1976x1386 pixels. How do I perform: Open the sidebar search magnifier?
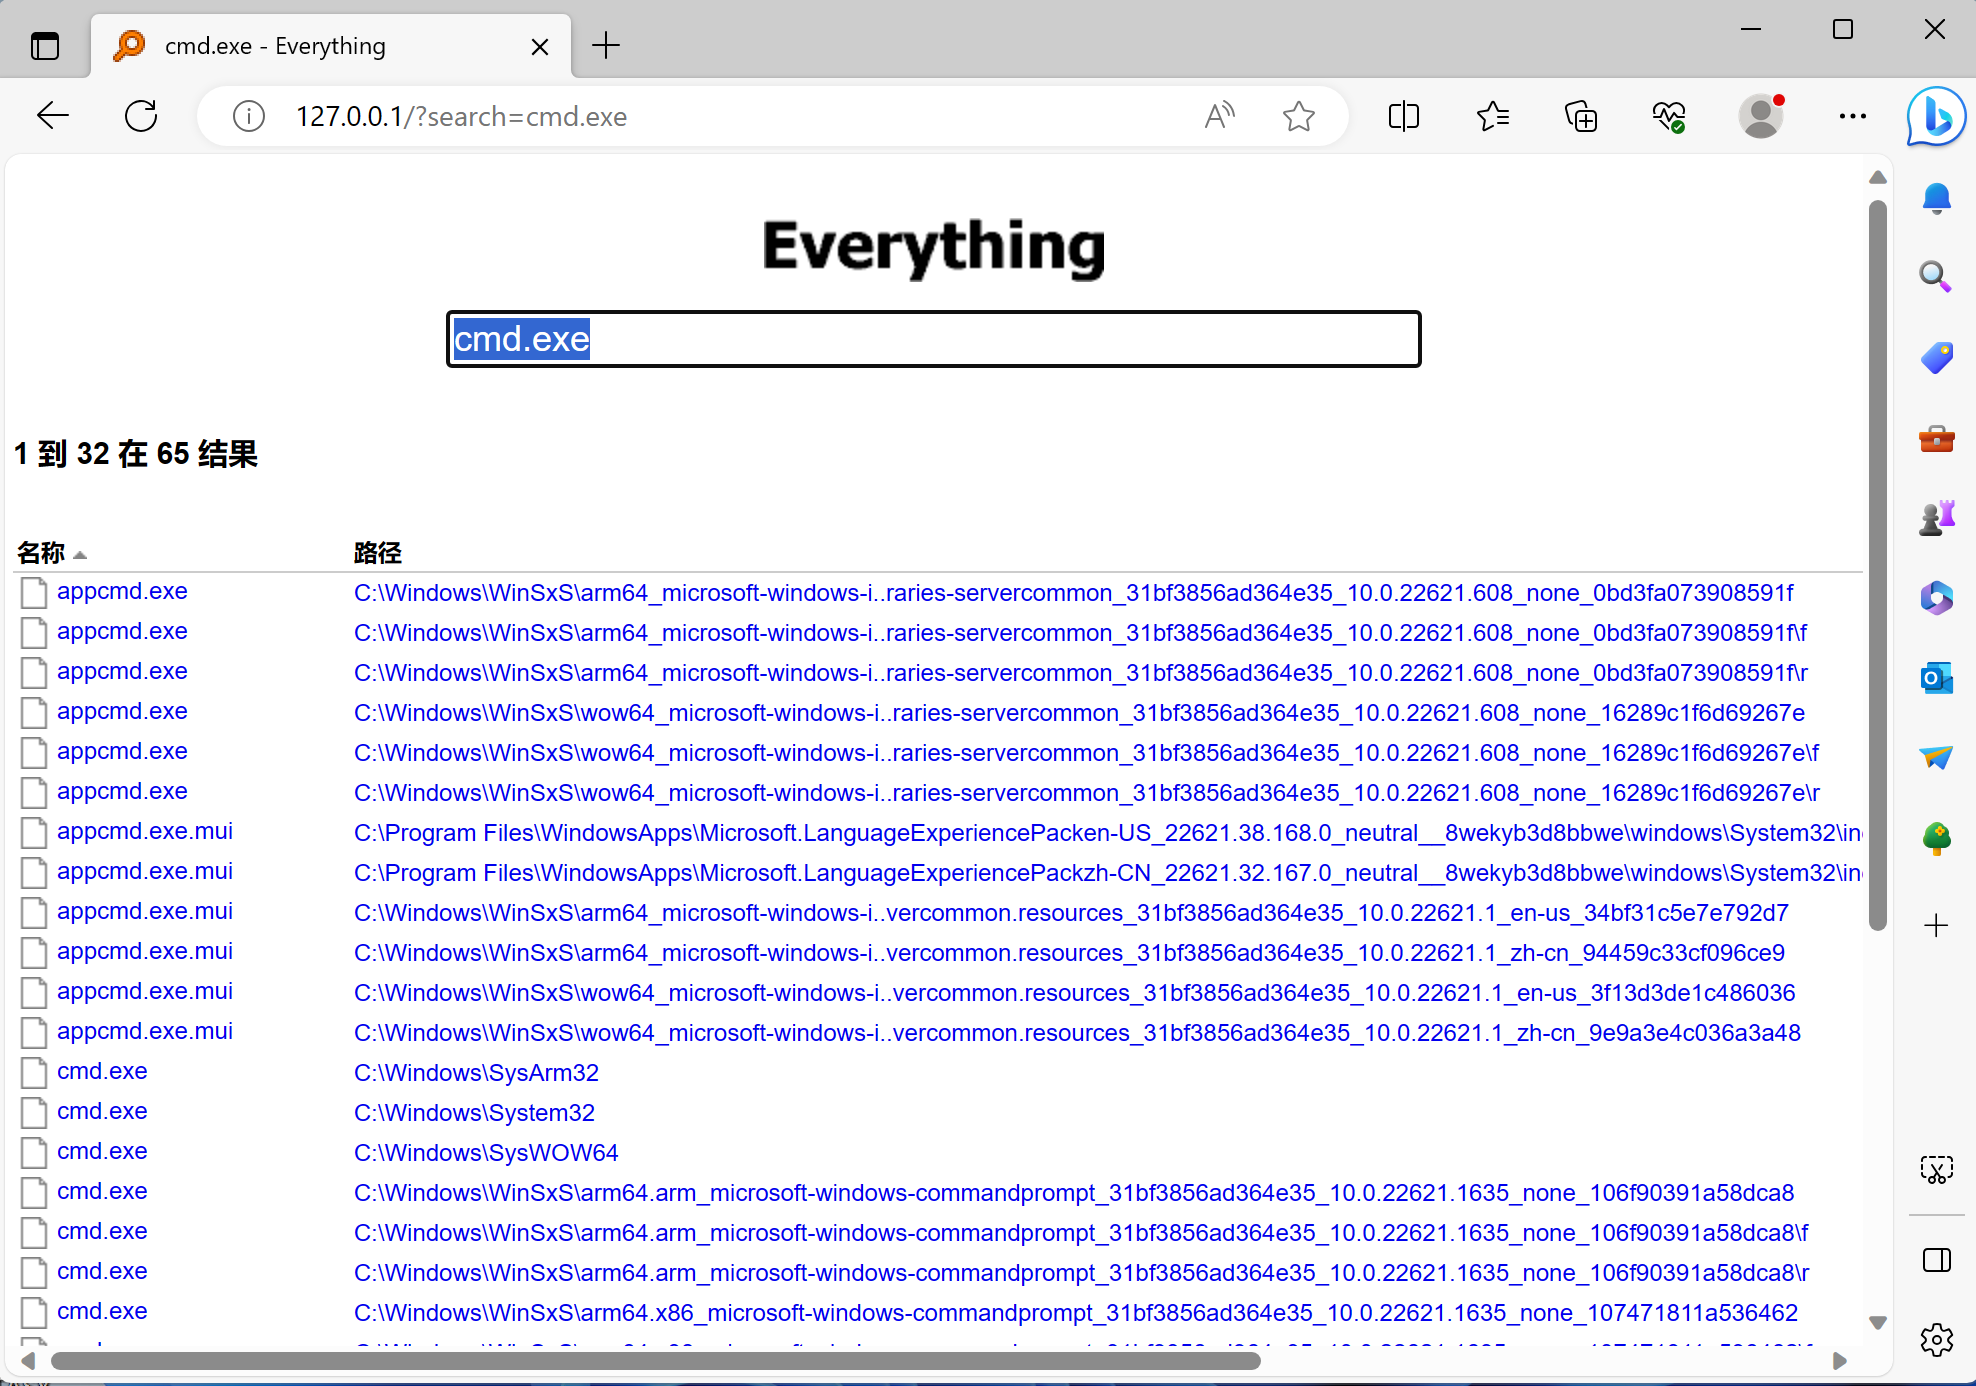click(x=1936, y=277)
